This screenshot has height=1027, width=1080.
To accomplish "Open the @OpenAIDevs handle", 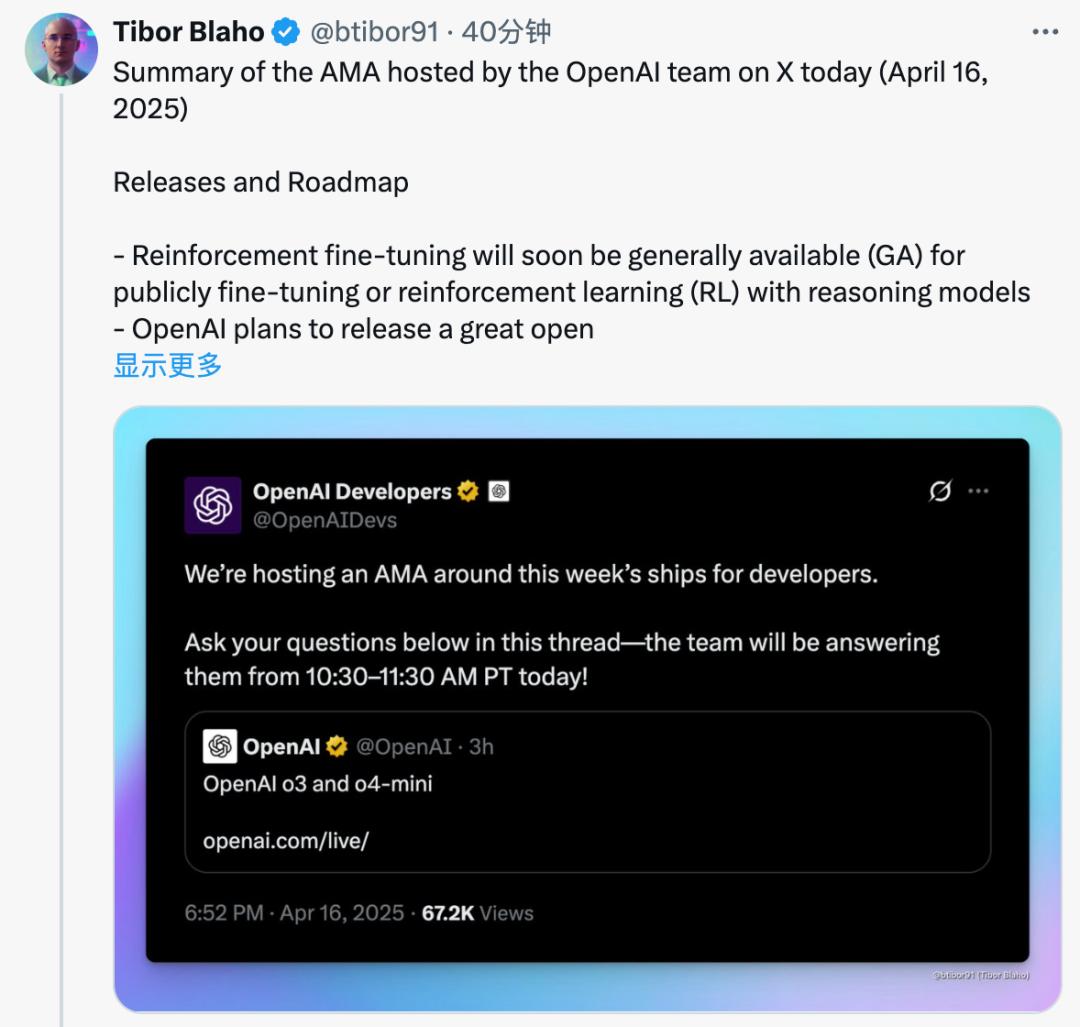I will (x=325, y=520).
